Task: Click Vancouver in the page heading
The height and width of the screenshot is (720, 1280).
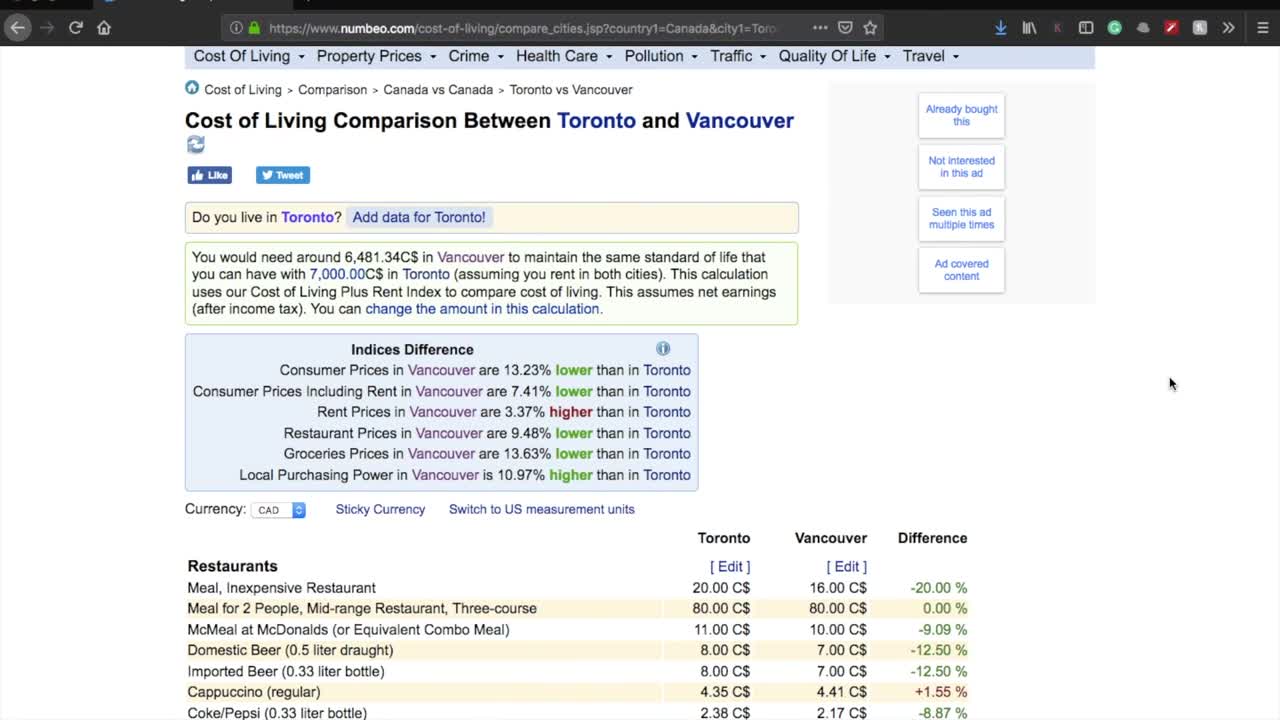Action: click(740, 121)
